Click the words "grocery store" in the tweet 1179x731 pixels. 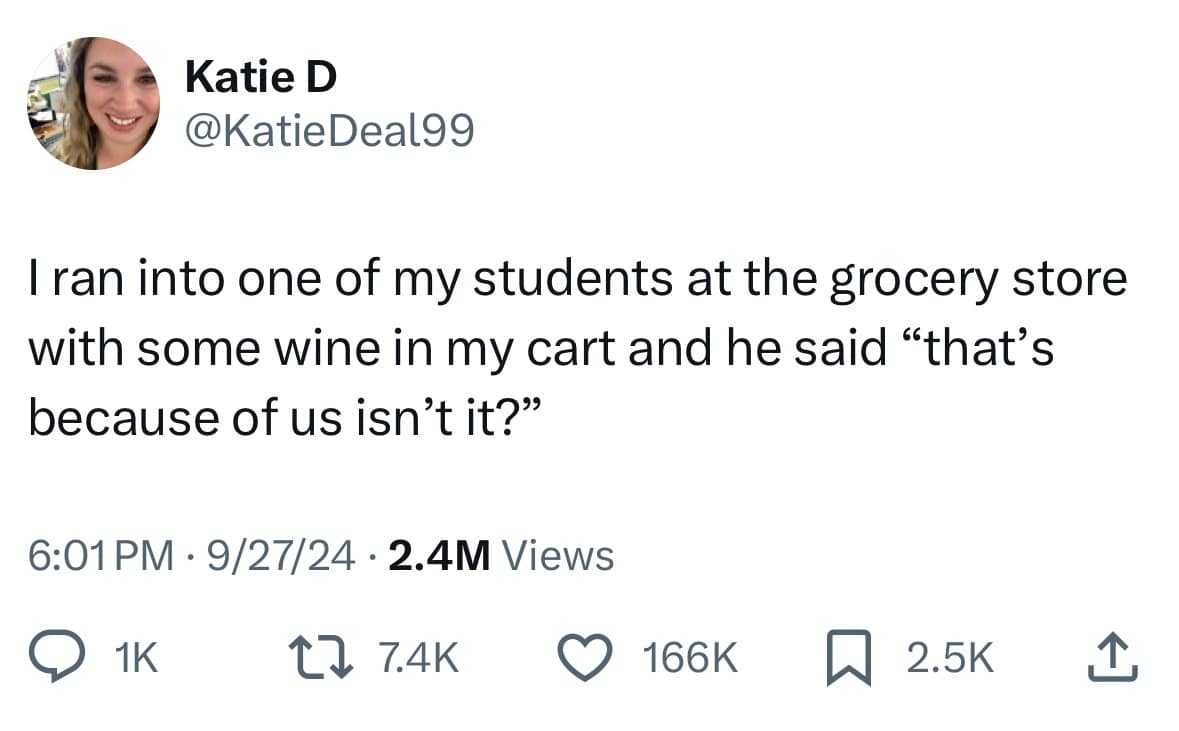(x=977, y=281)
